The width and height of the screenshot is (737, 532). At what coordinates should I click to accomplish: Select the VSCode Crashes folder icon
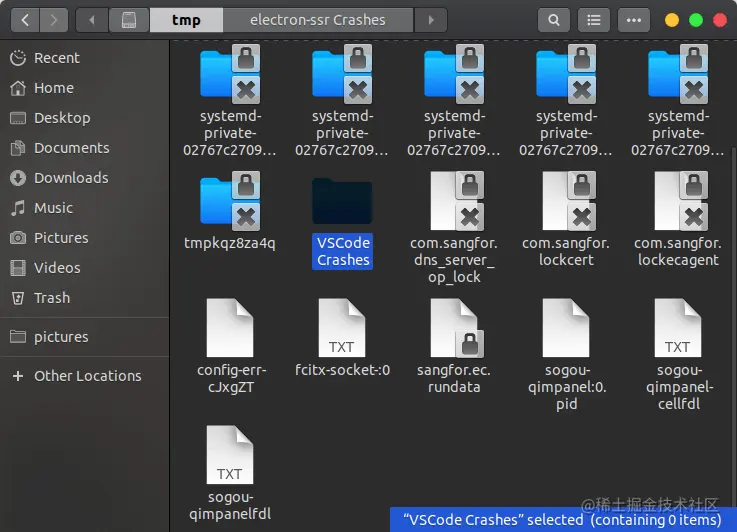[342, 201]
